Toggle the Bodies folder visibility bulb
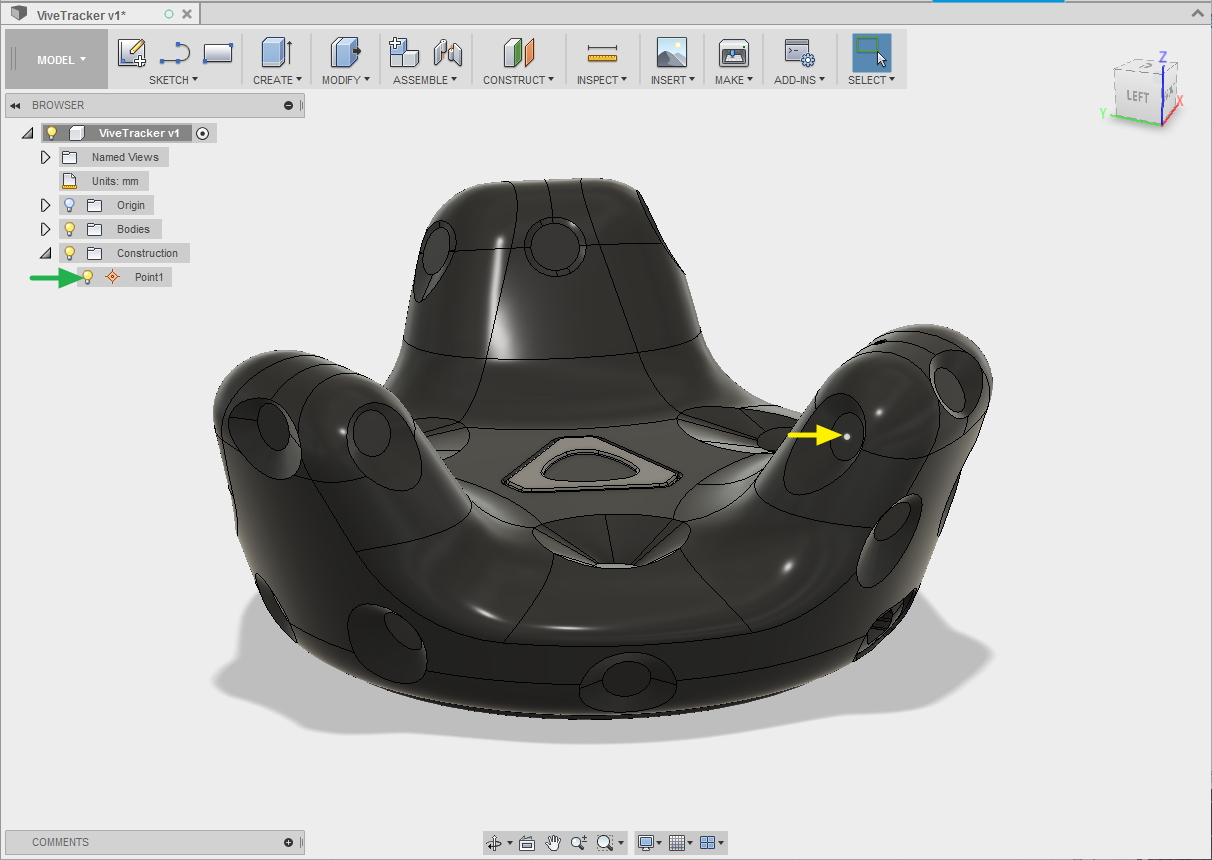This screenshot has width=1212, height=860. coord(70,229)
